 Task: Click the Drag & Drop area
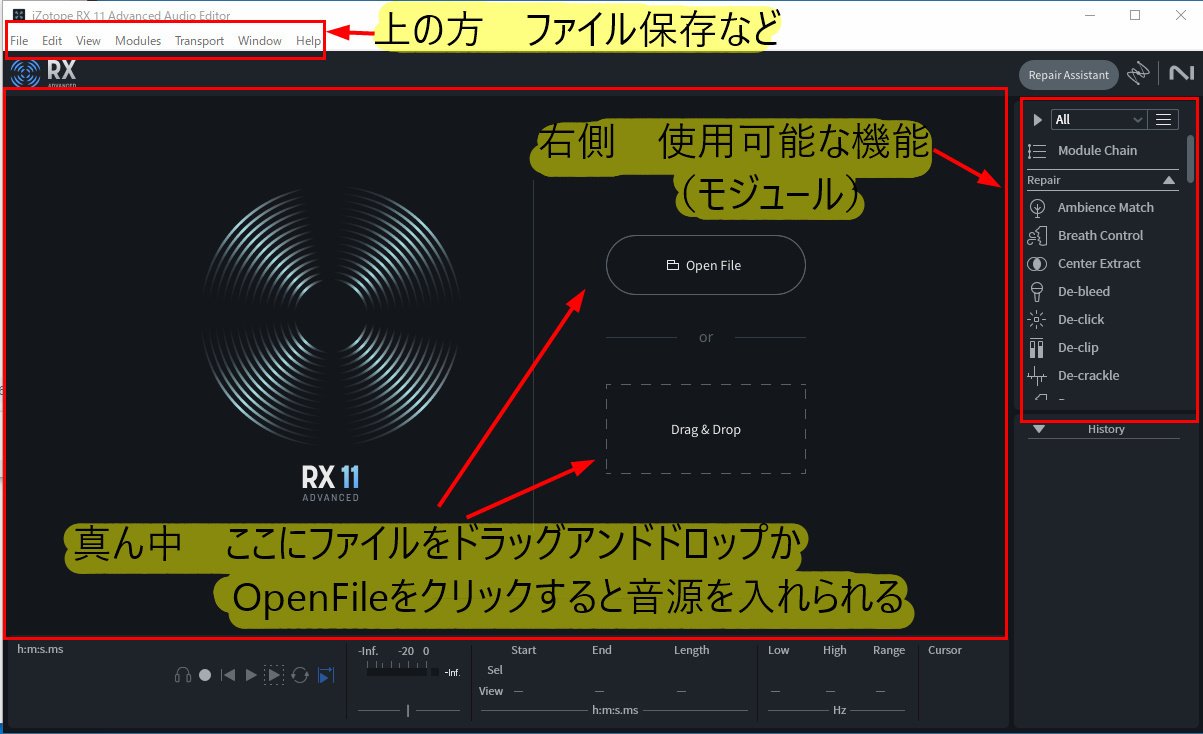[705, 429]
